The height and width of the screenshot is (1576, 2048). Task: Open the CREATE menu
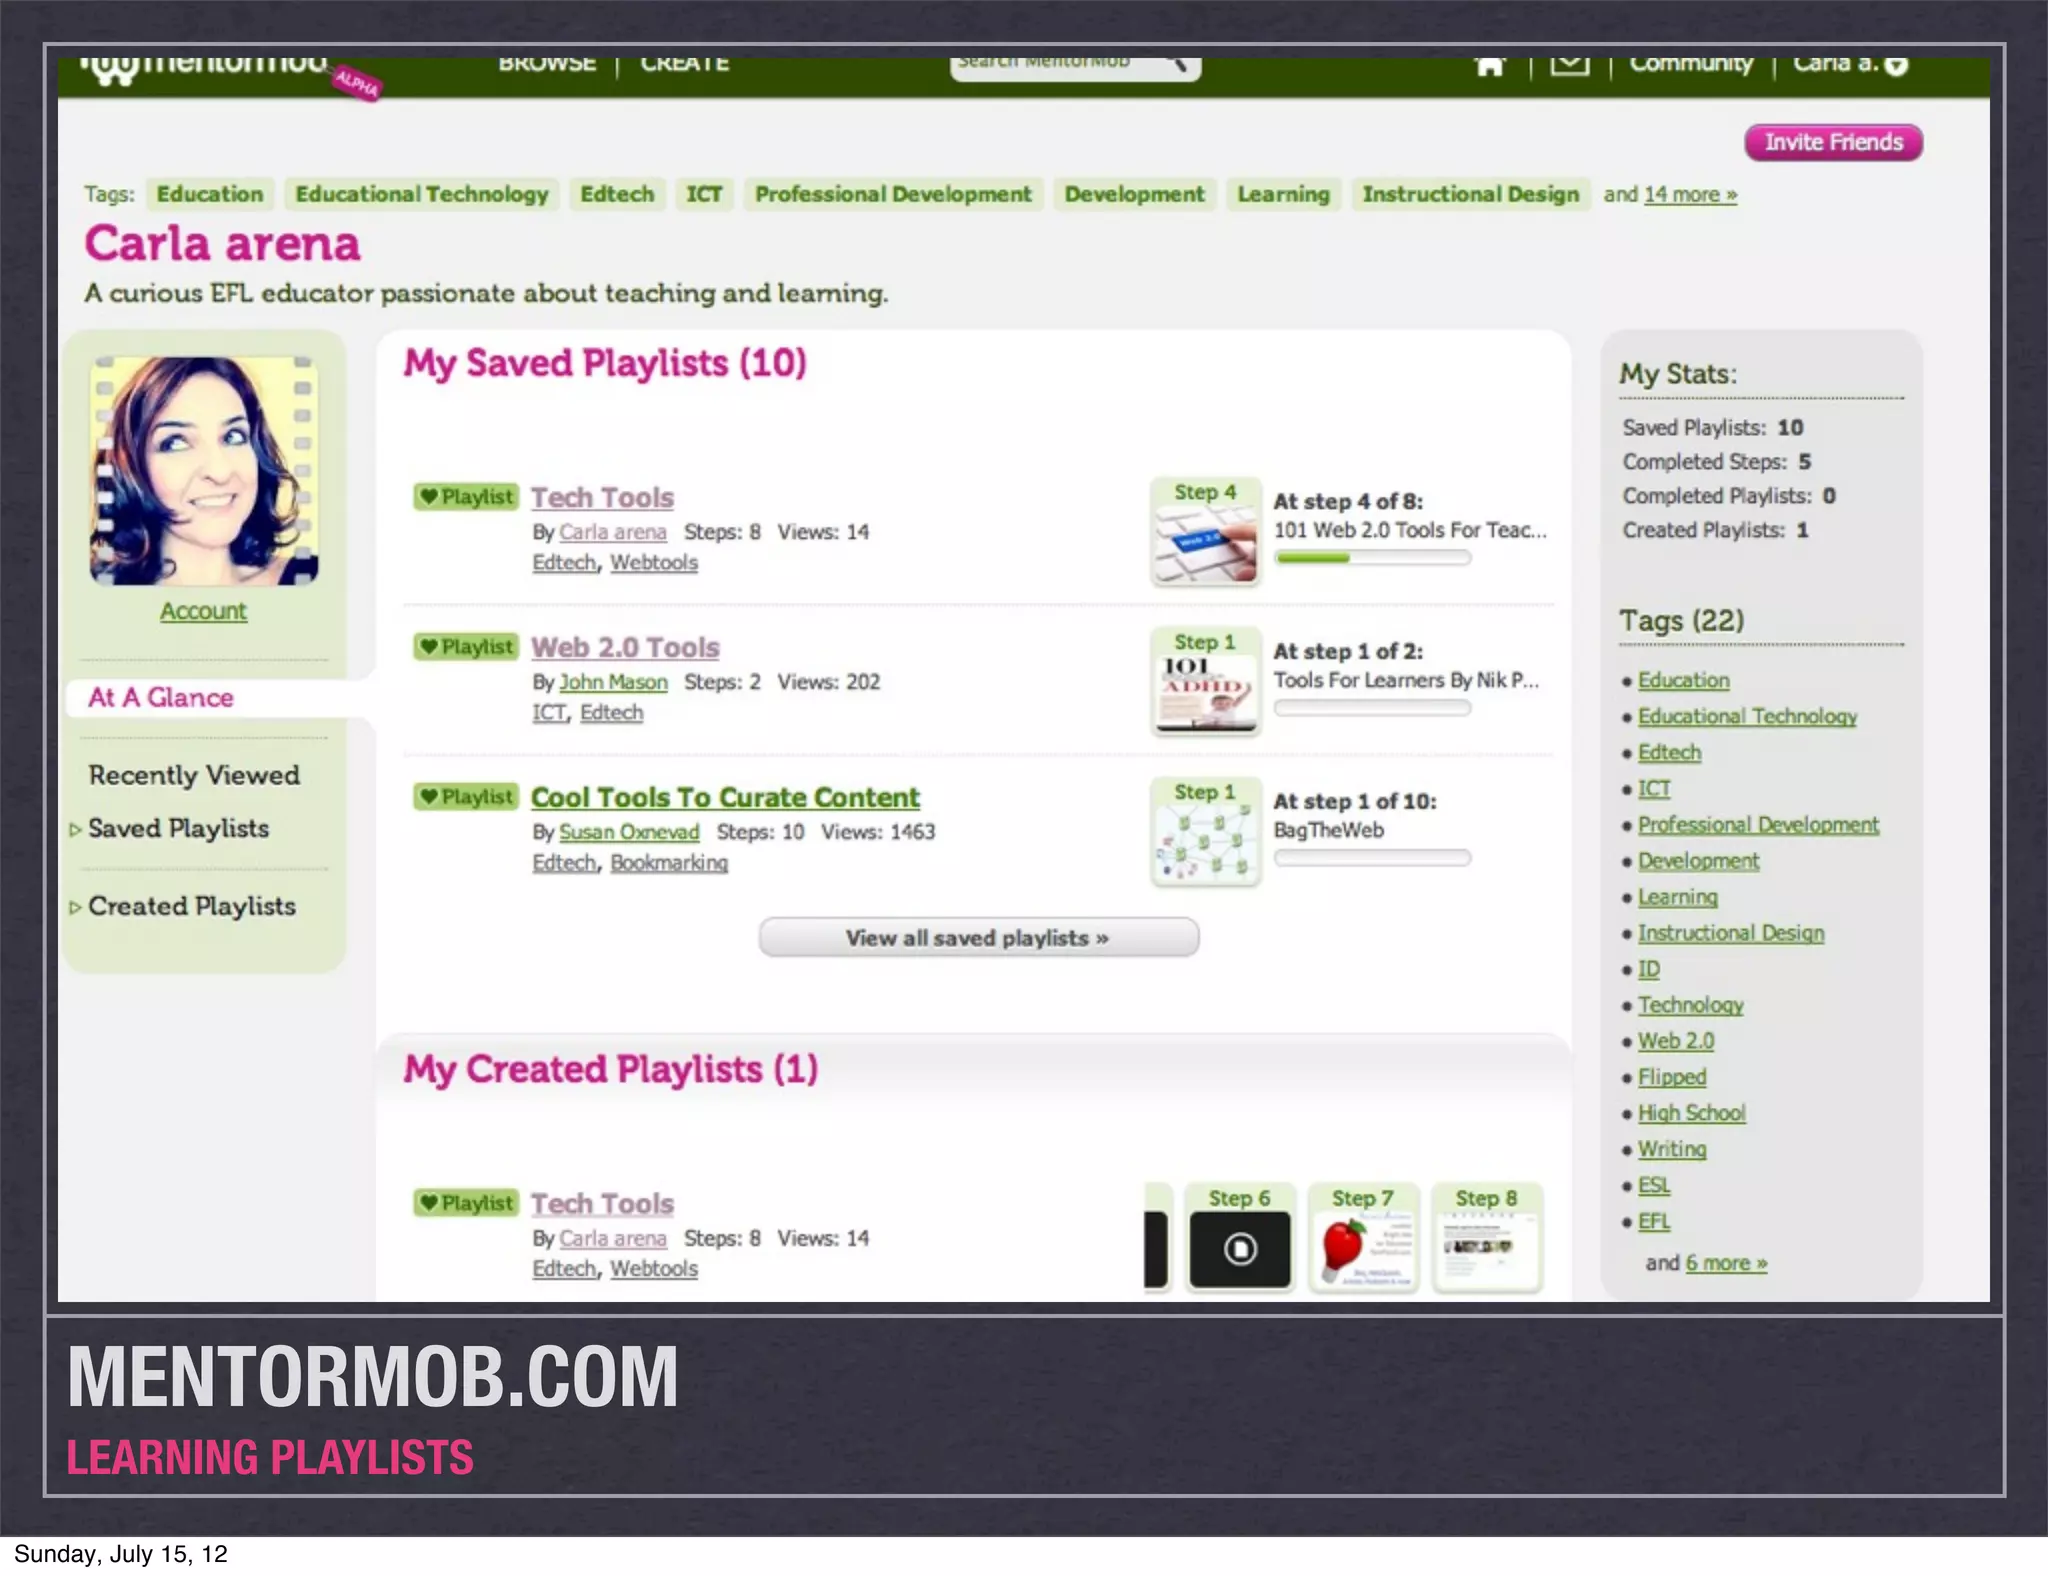tap(685, 64)
